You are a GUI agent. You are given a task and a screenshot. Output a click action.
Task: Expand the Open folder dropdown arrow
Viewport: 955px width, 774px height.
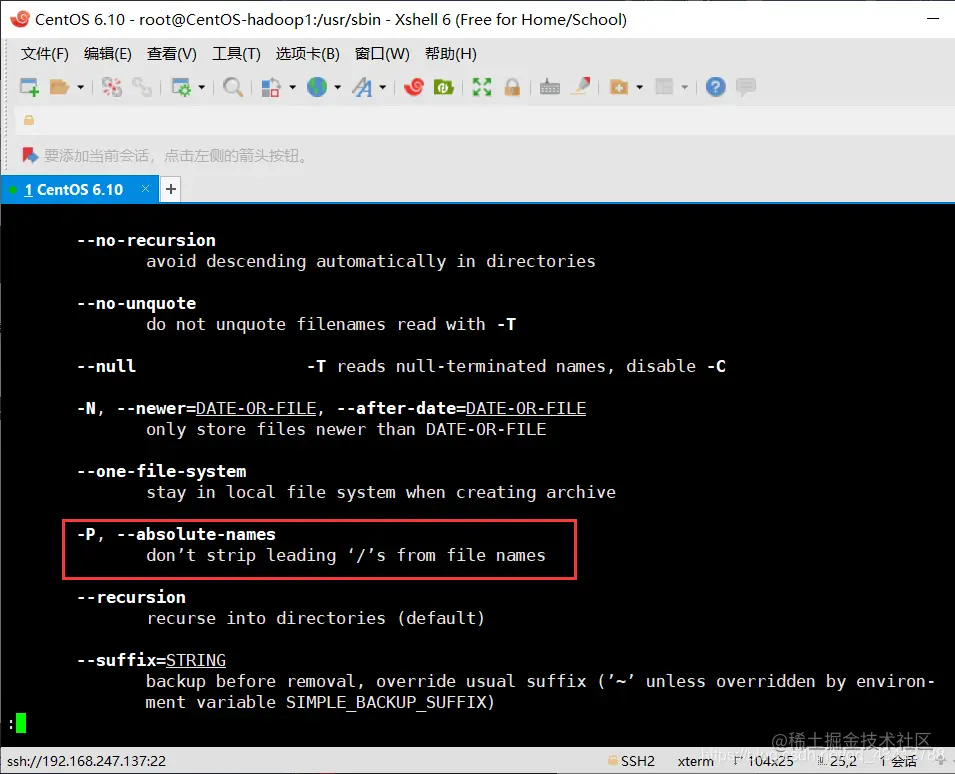pyautogui.click(x=80, y=88)
